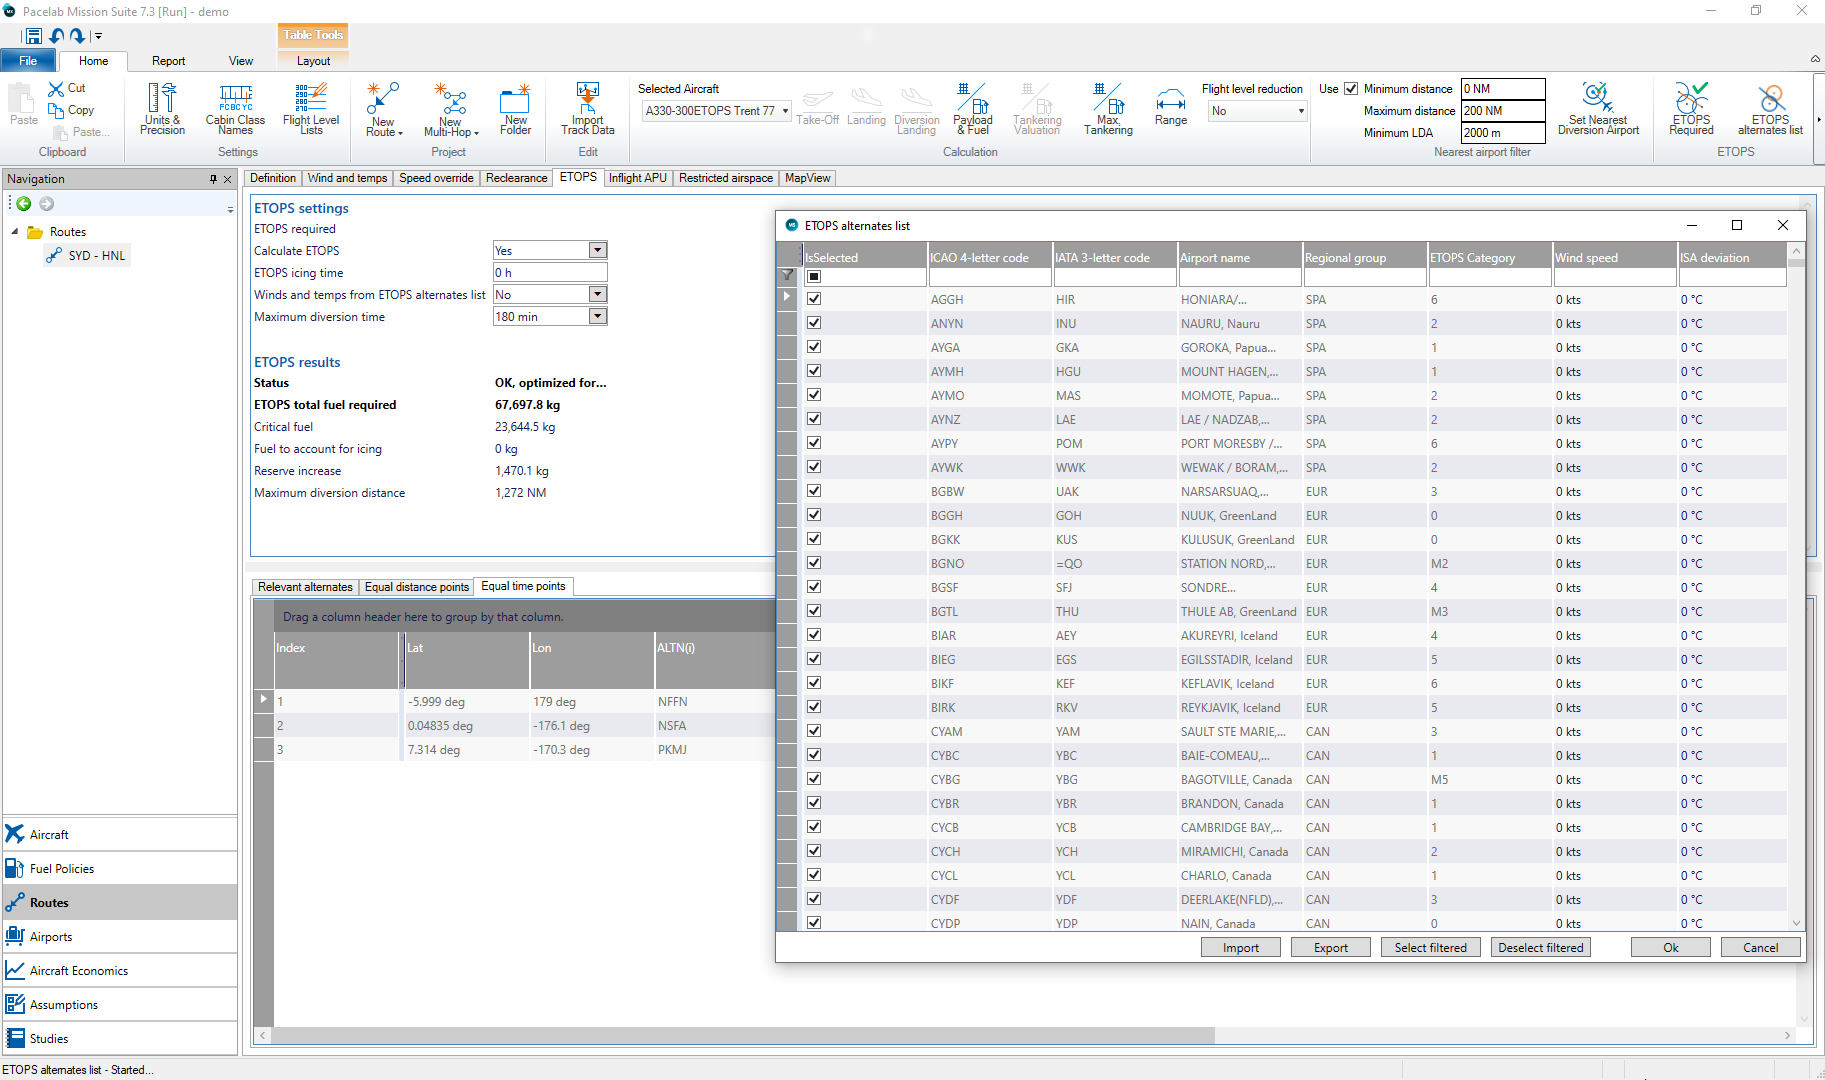Toggle the select-all checkbox in IsSelected column
Viewport: 1825px width, 1080px height.
814,274
